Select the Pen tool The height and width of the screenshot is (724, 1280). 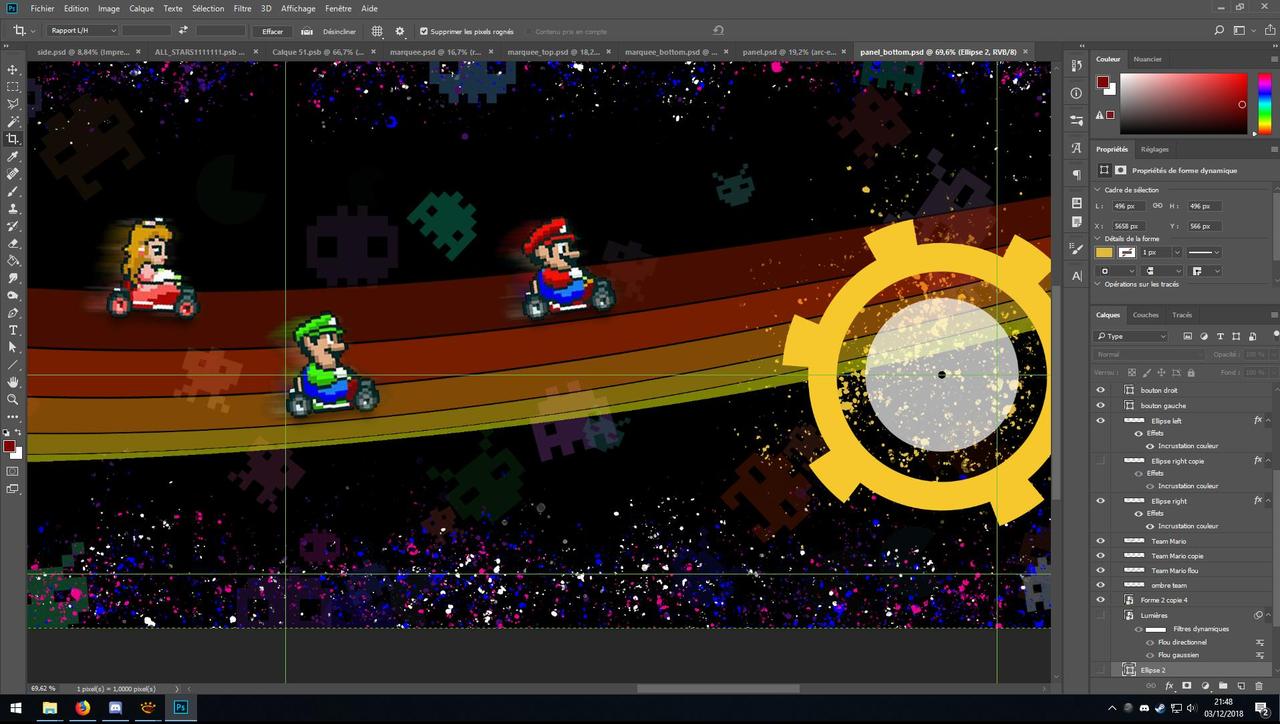[13, 312]
